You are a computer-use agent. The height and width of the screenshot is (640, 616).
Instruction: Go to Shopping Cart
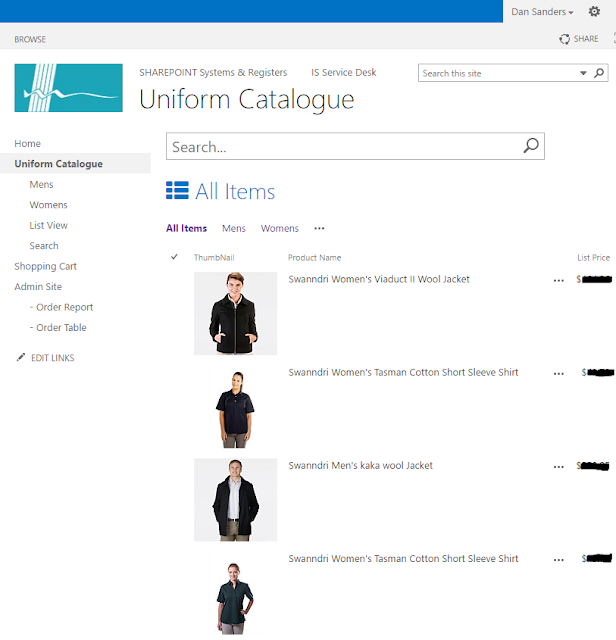coord(45,267)
